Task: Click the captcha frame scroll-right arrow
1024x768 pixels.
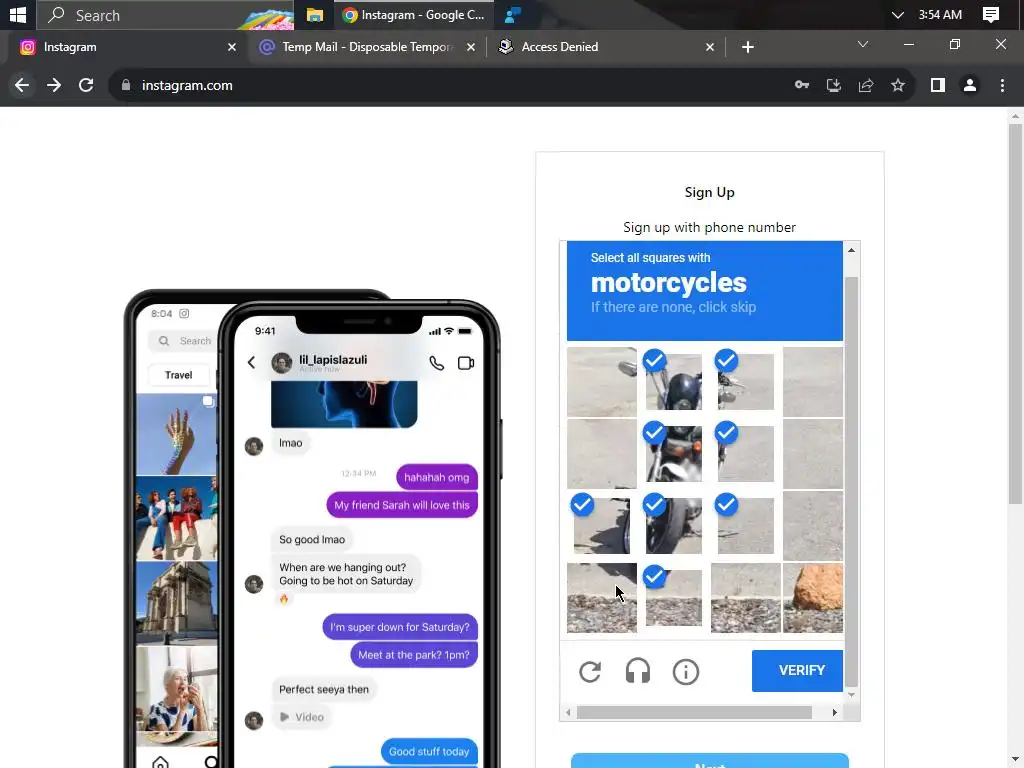Action: [835, 712]
